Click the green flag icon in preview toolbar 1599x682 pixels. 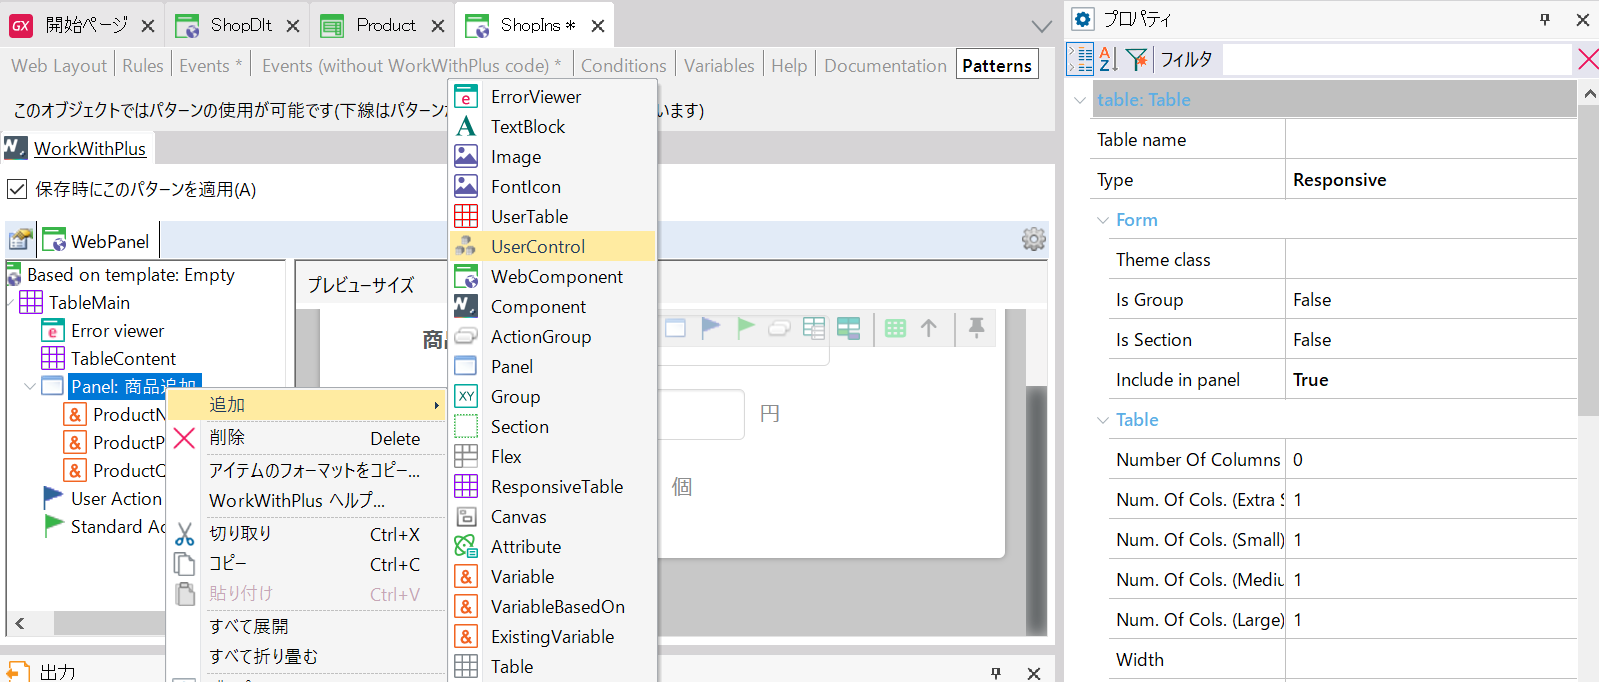tap(745, 328)
